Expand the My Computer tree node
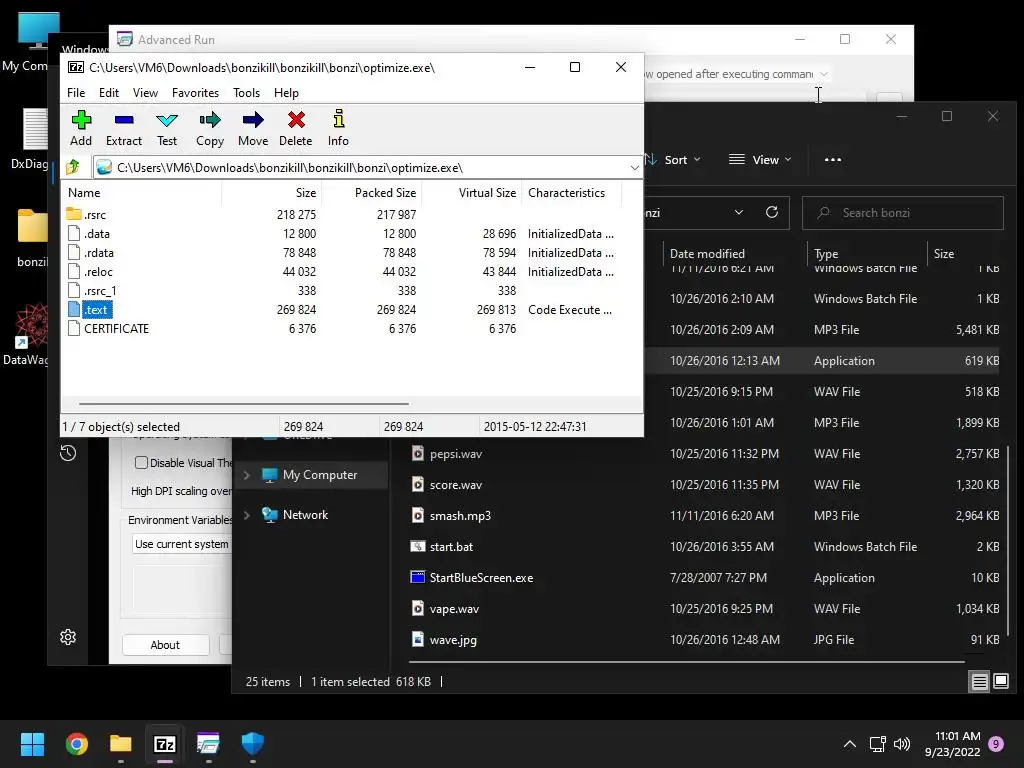This screenshot has height=768, width=1024. pos(247,475)
